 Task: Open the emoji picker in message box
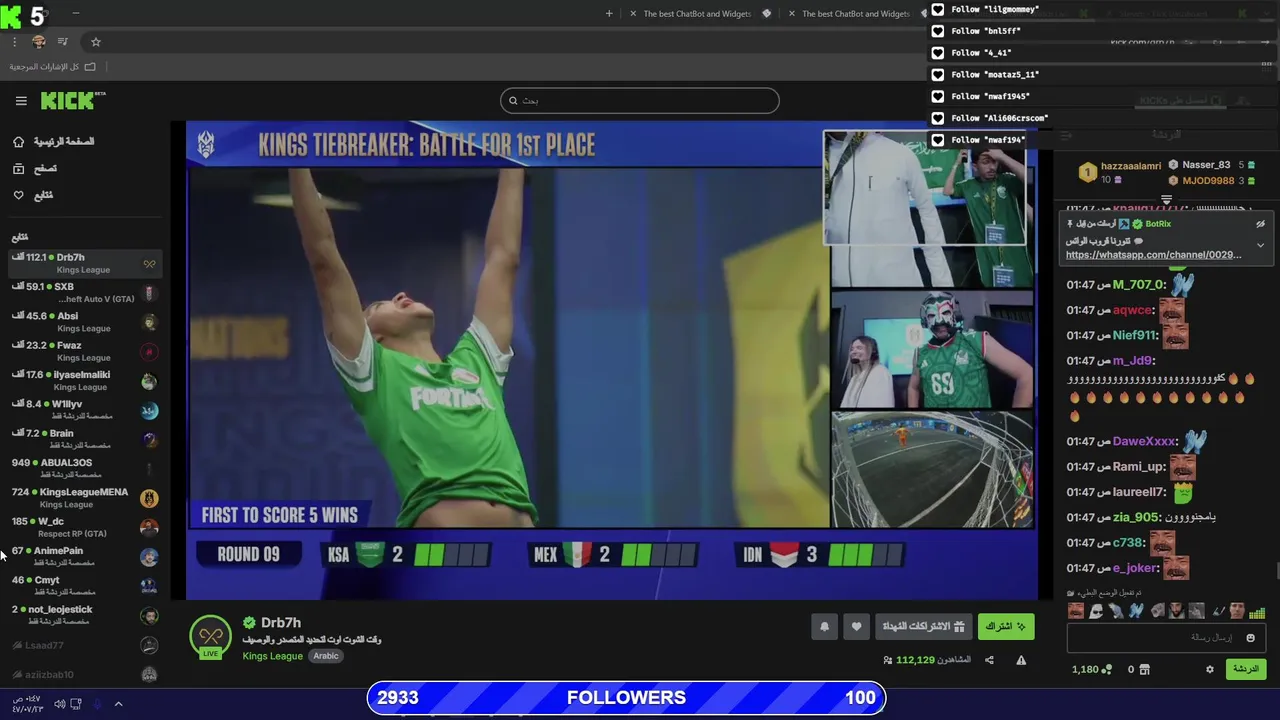[x=1250, y=637]
